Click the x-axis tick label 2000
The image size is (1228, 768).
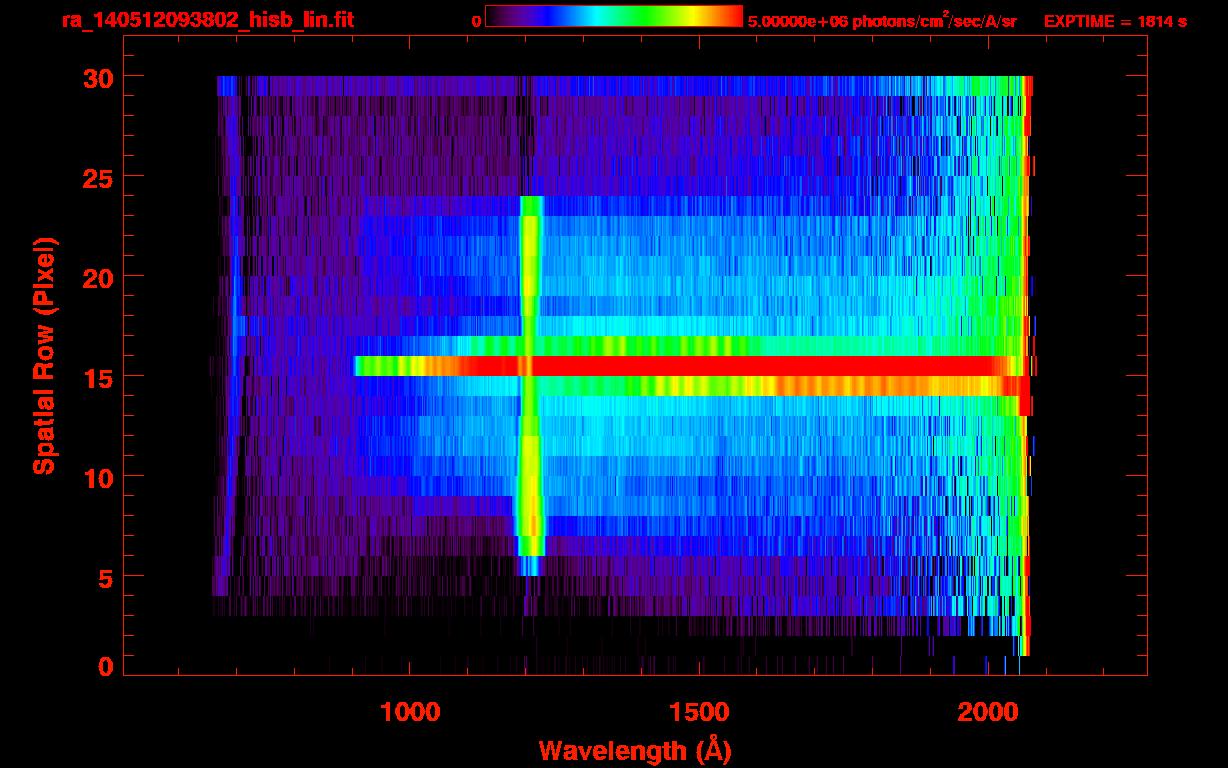[x=988, y=711]
